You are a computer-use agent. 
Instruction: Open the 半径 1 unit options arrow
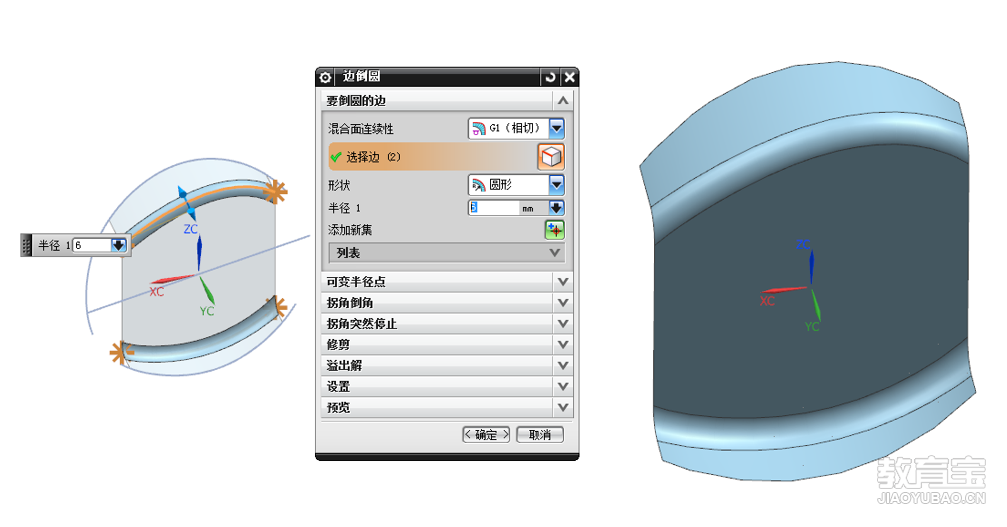pyautogui.click(x=556, y=208)
